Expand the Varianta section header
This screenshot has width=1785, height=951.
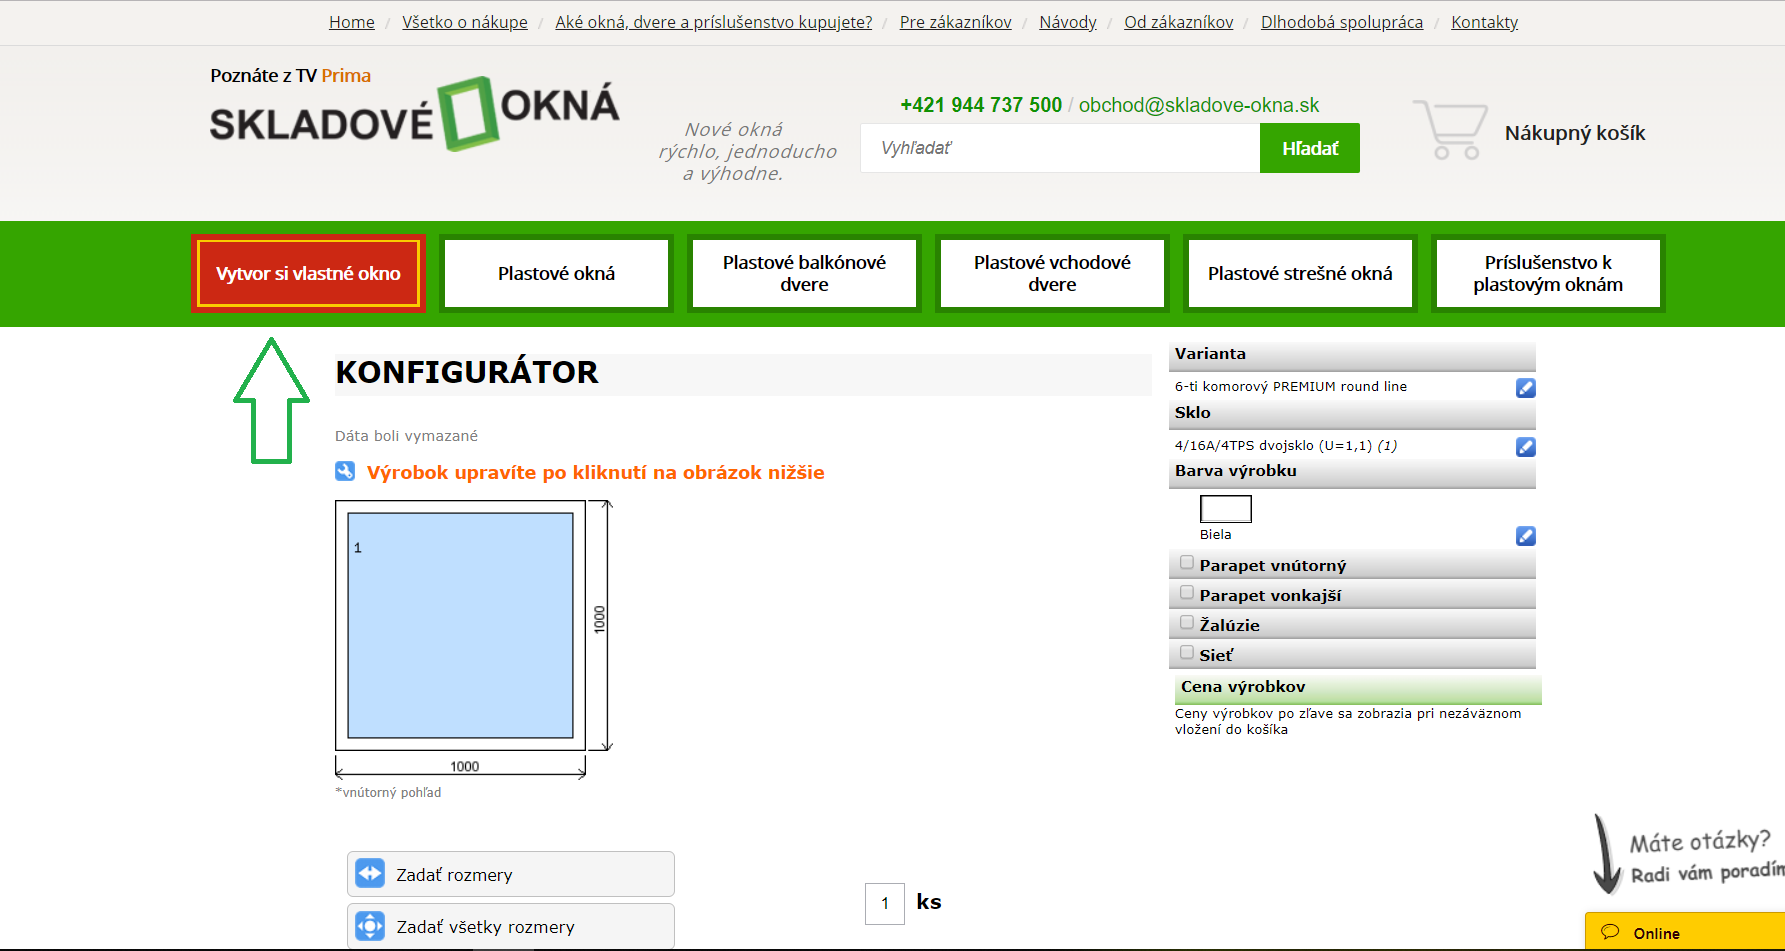(x=1350, y=354)
